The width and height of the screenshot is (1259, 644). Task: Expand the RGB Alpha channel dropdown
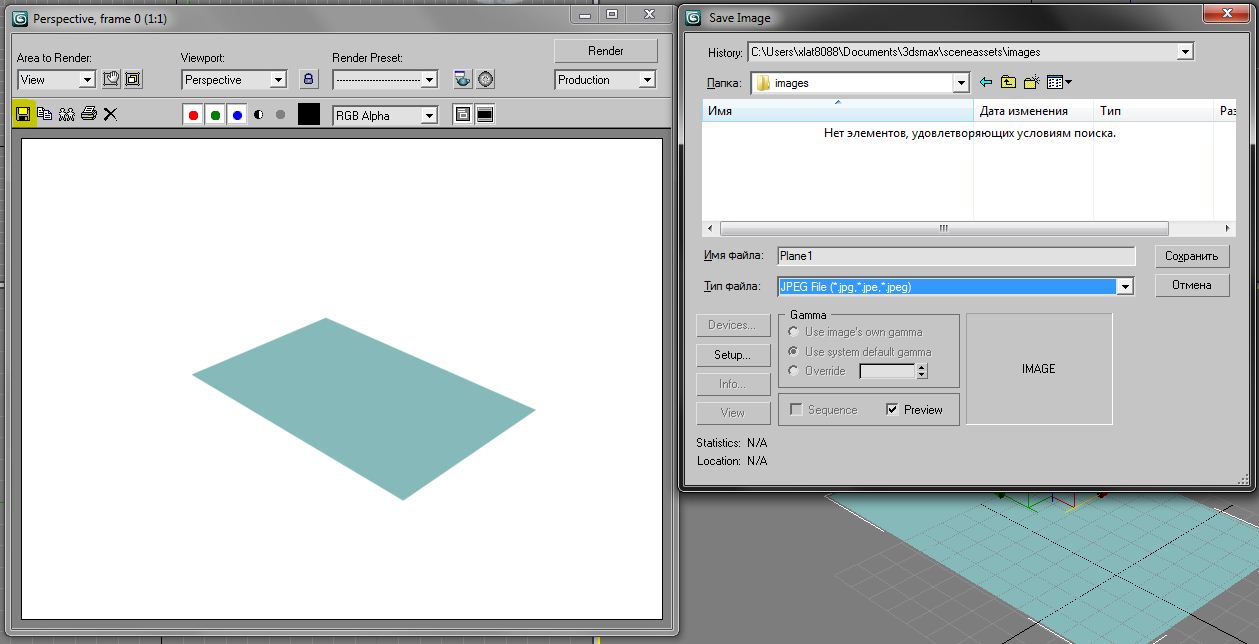click(x=428, y=116)
